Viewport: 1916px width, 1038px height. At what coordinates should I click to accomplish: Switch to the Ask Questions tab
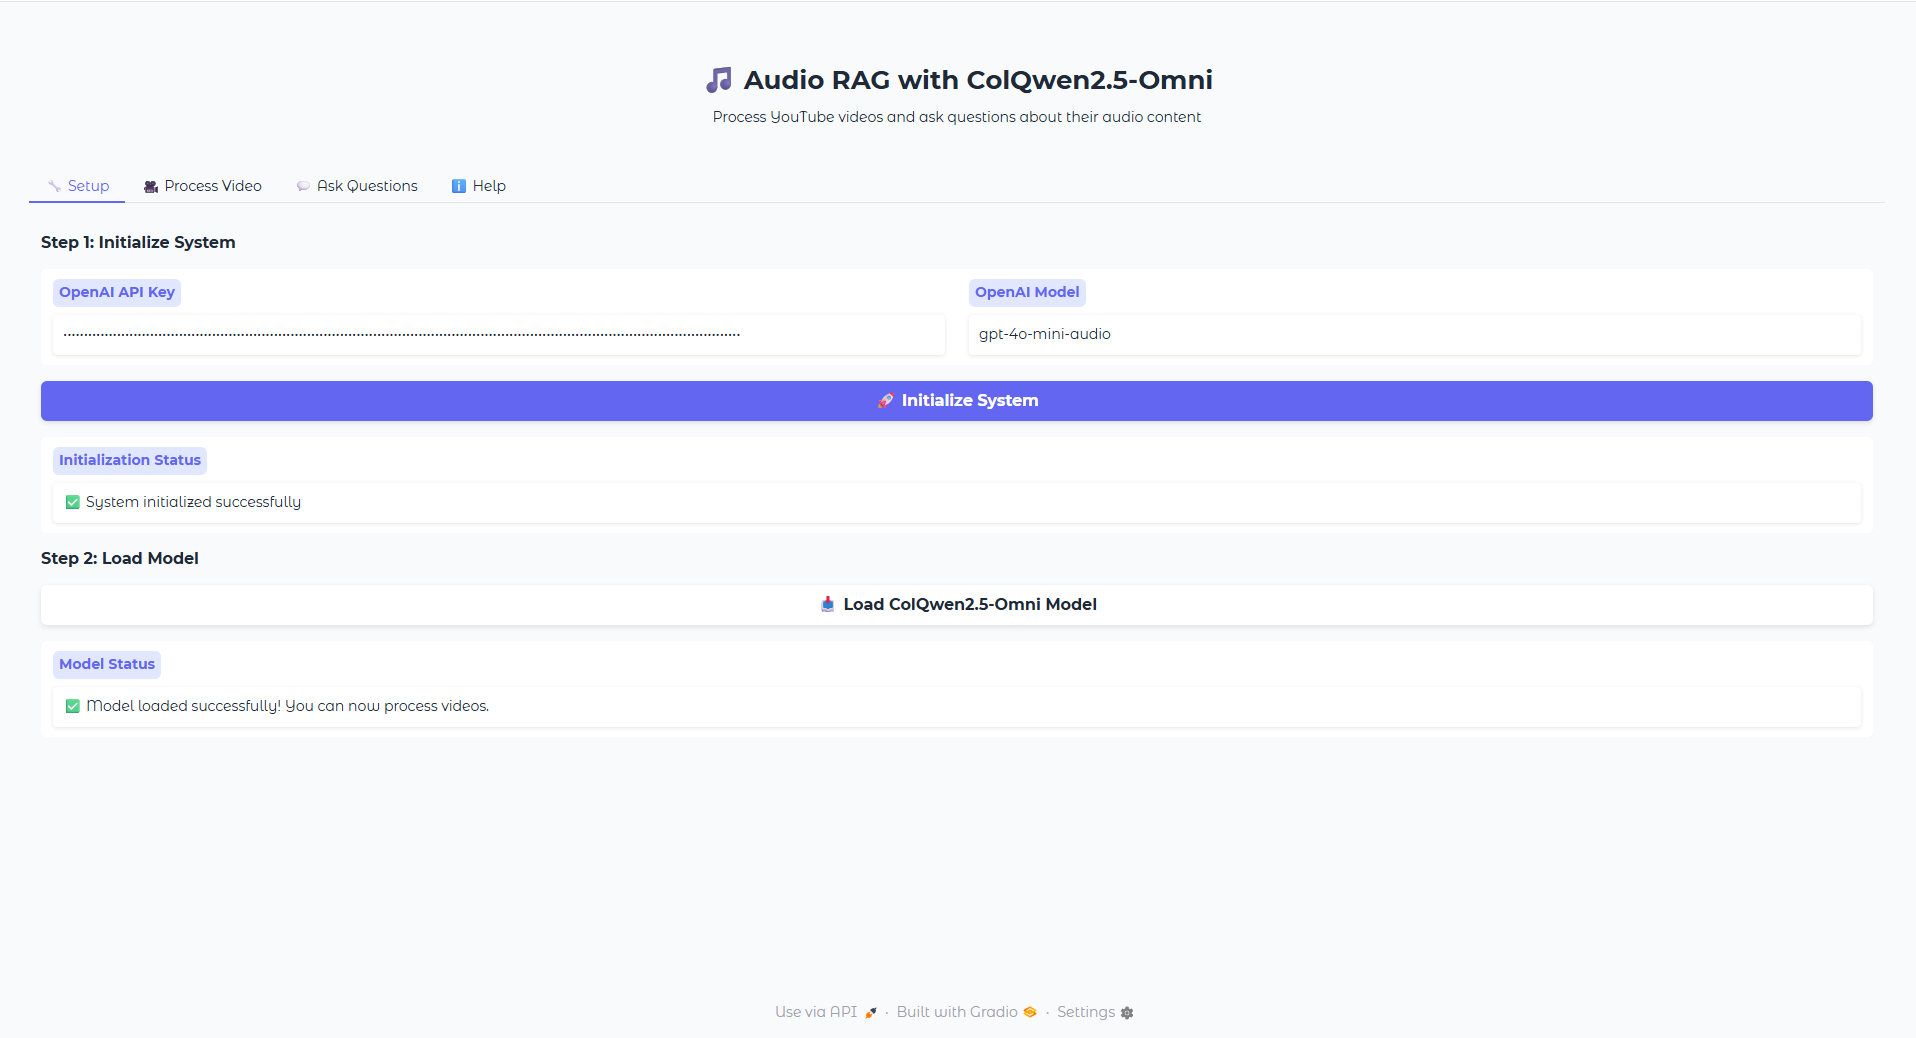[x=366, y=186]
